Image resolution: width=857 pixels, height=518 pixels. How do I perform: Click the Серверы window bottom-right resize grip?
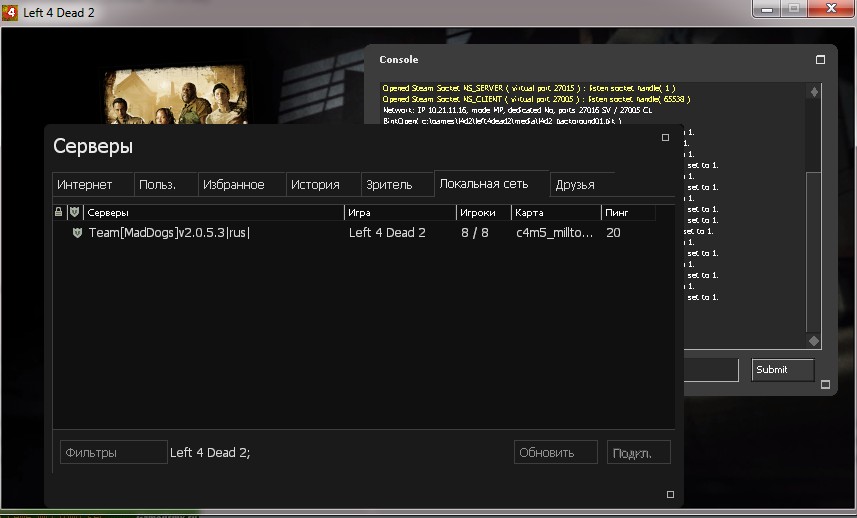tap(671, 495)
